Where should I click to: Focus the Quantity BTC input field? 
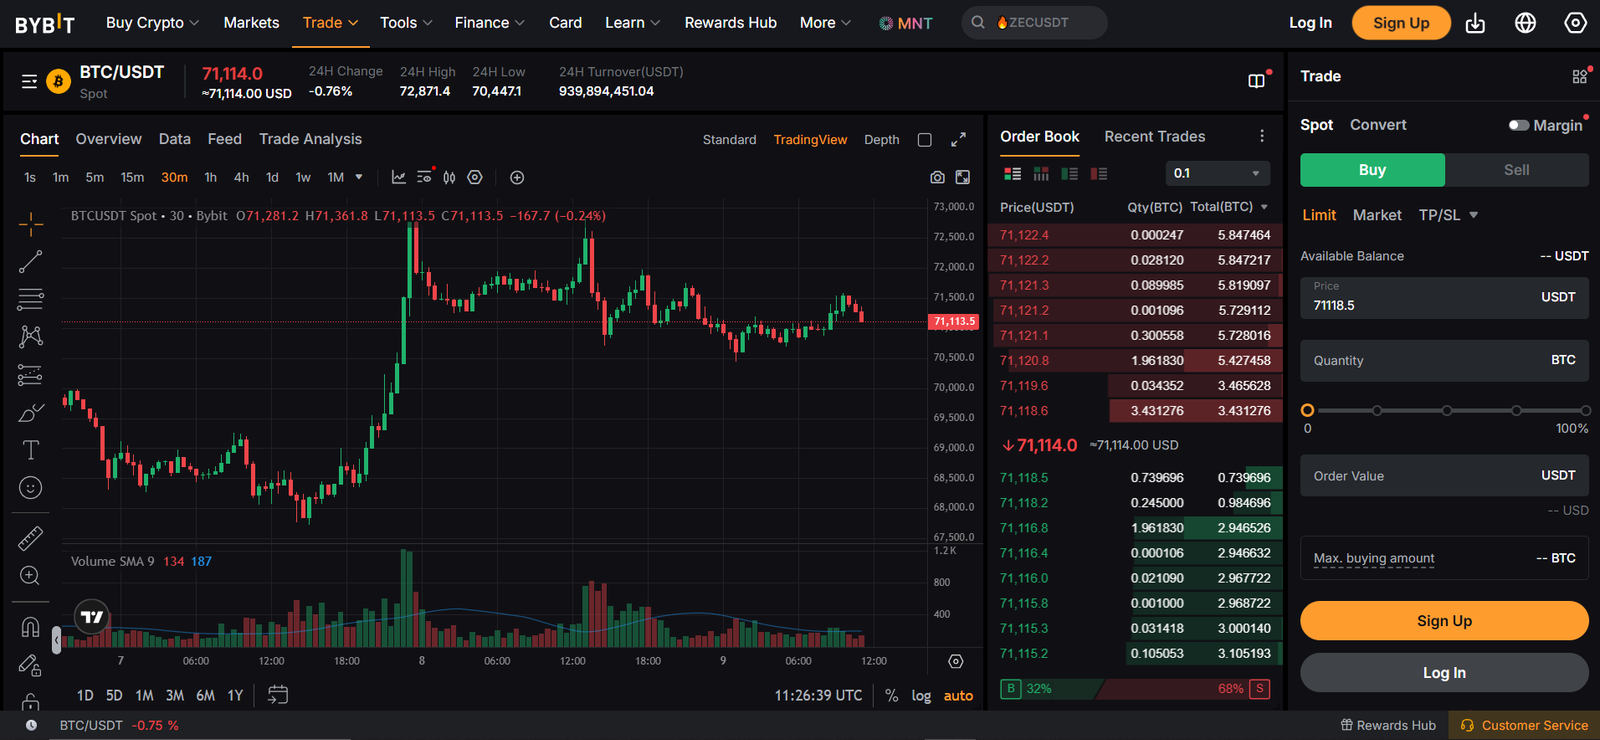point(1444,361)
